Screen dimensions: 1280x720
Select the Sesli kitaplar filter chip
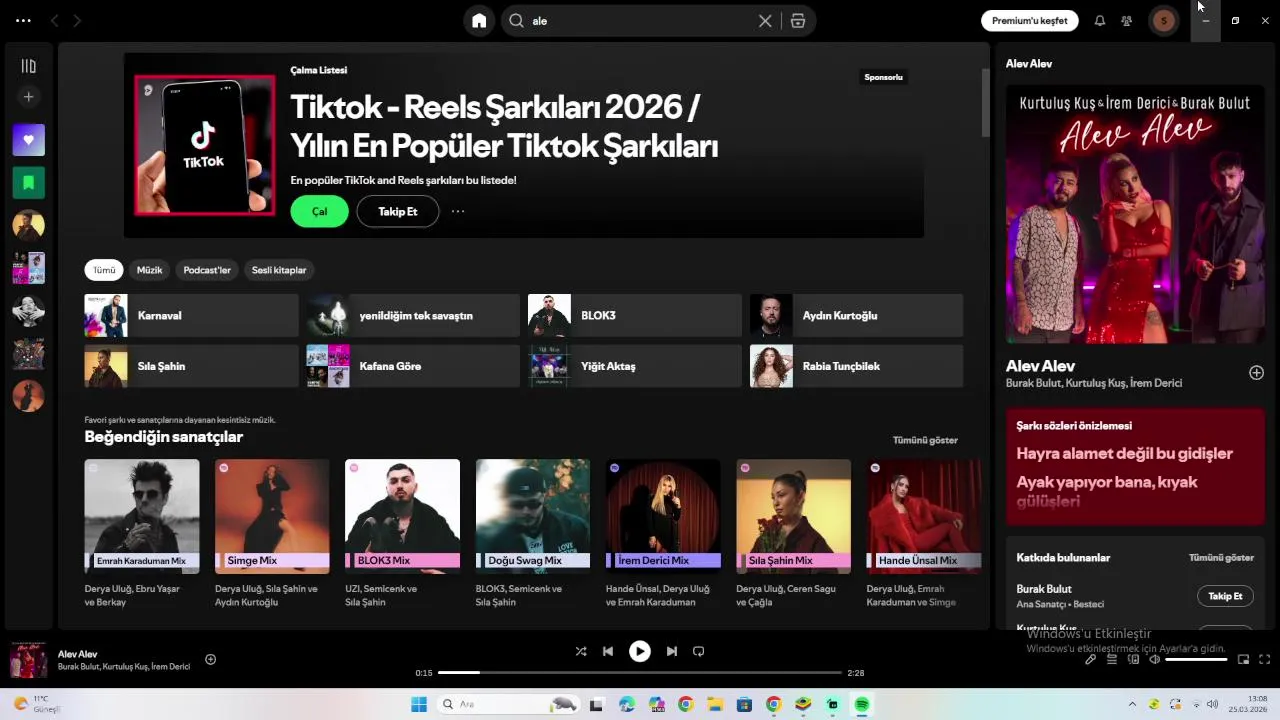[x=279, y=270]
